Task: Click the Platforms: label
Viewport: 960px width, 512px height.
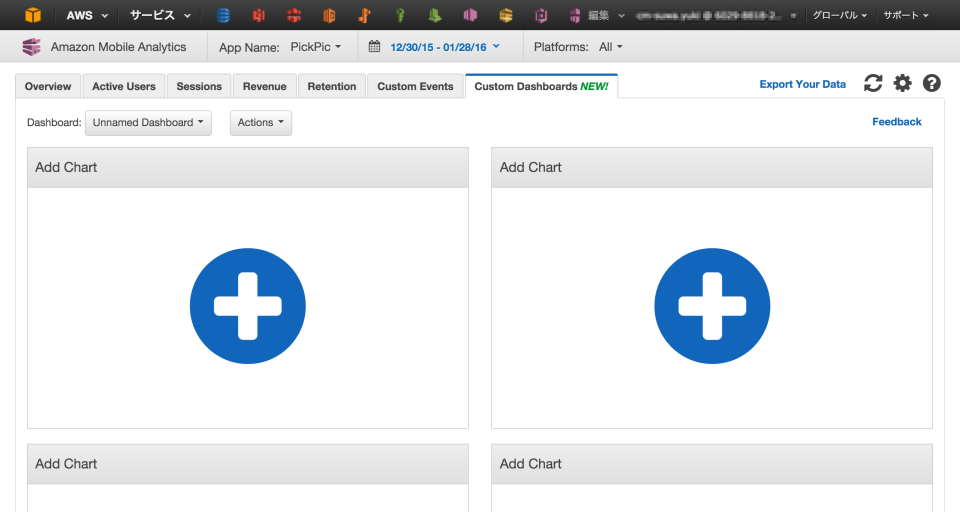Action: (561, 47)
